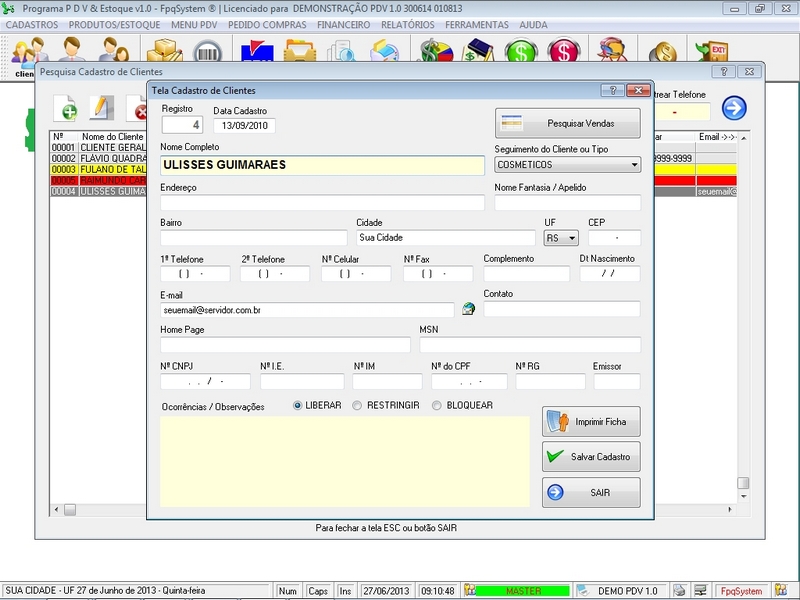Click the Pesquisar Vendas button
Viewport: 800px width, 600px height.
pyautogui.click(x=567, y=123)
